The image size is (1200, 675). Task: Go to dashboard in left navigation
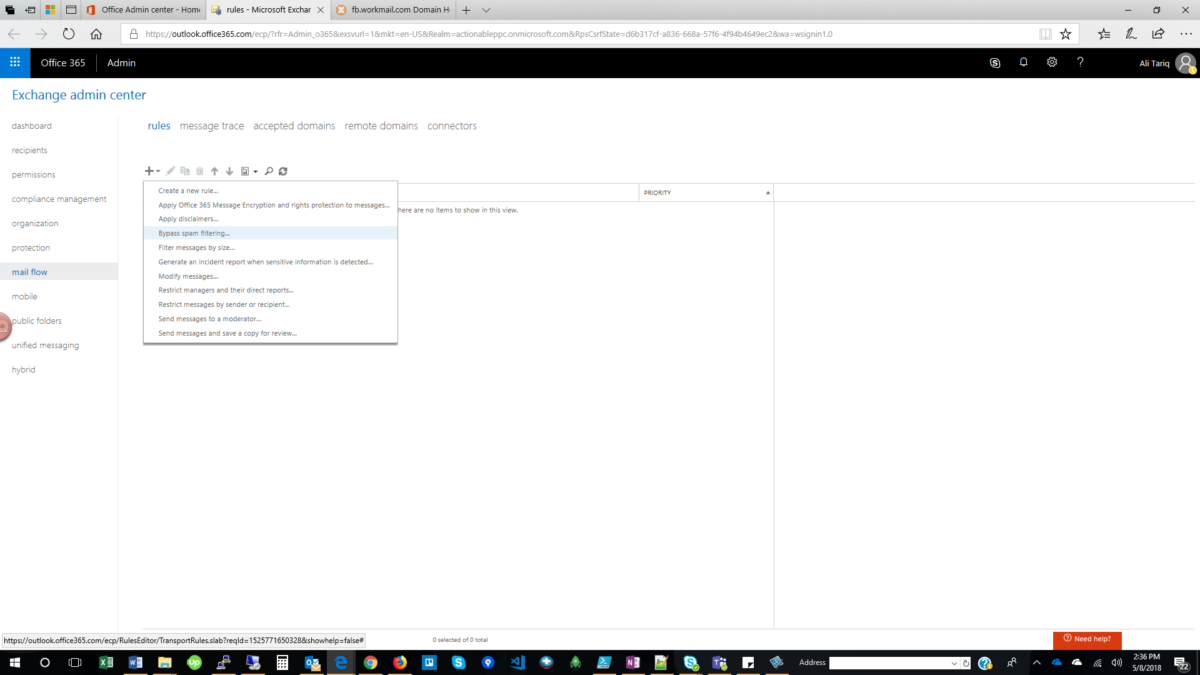(x=32, y=126)
